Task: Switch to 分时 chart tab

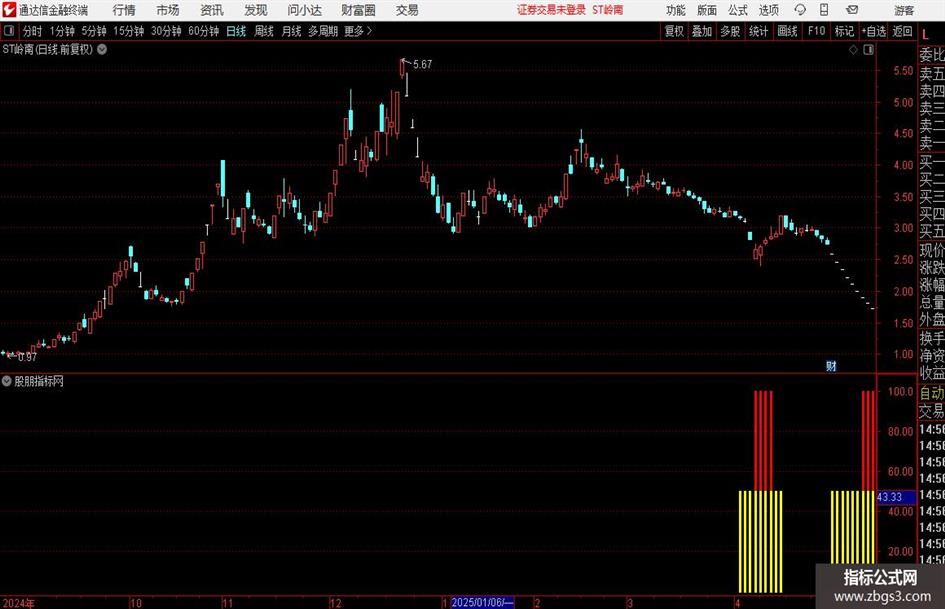Action: click(33, 31)
